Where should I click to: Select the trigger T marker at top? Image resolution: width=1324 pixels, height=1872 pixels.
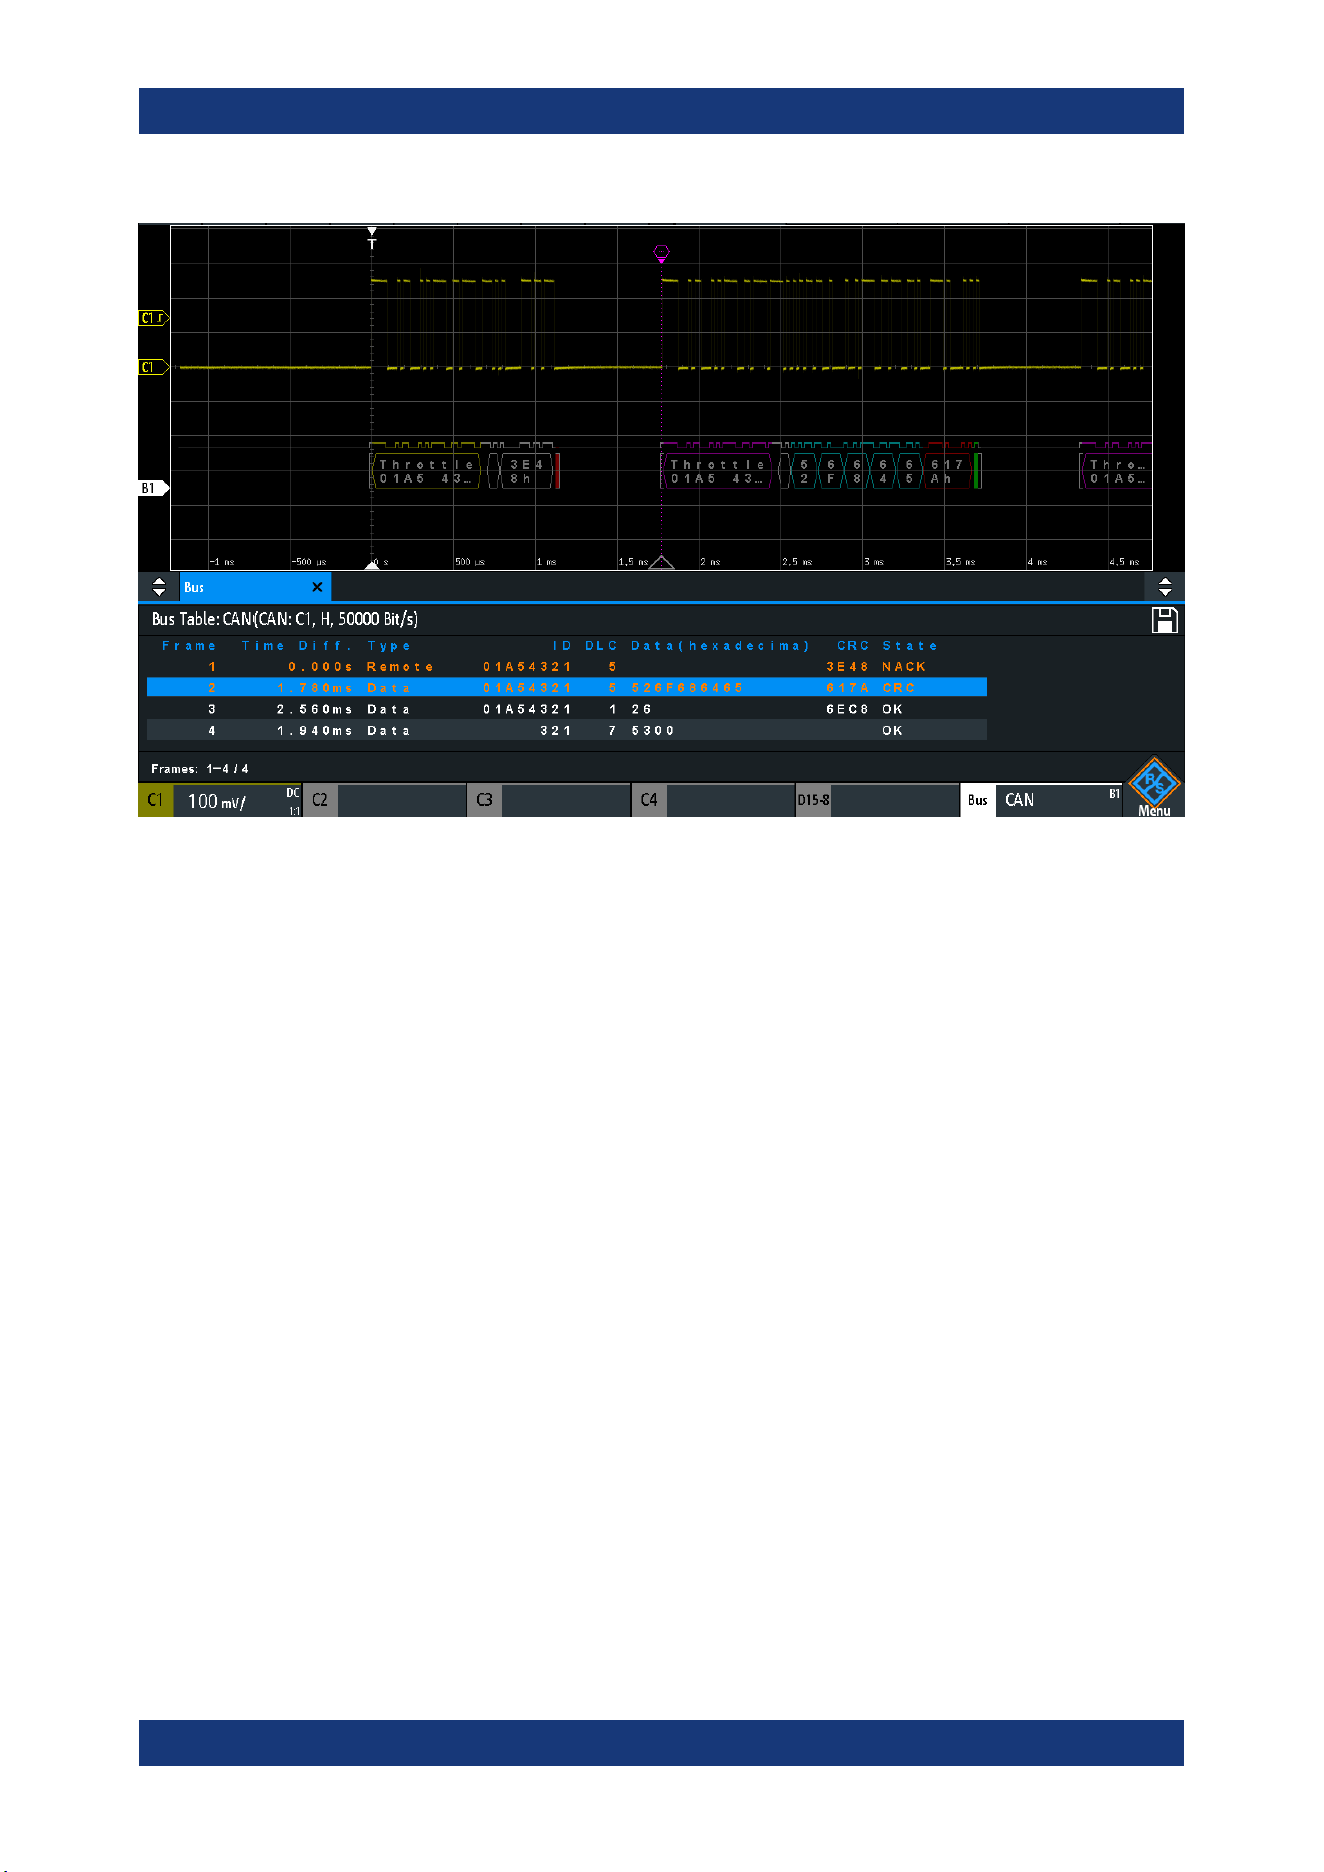click(372, 238)
